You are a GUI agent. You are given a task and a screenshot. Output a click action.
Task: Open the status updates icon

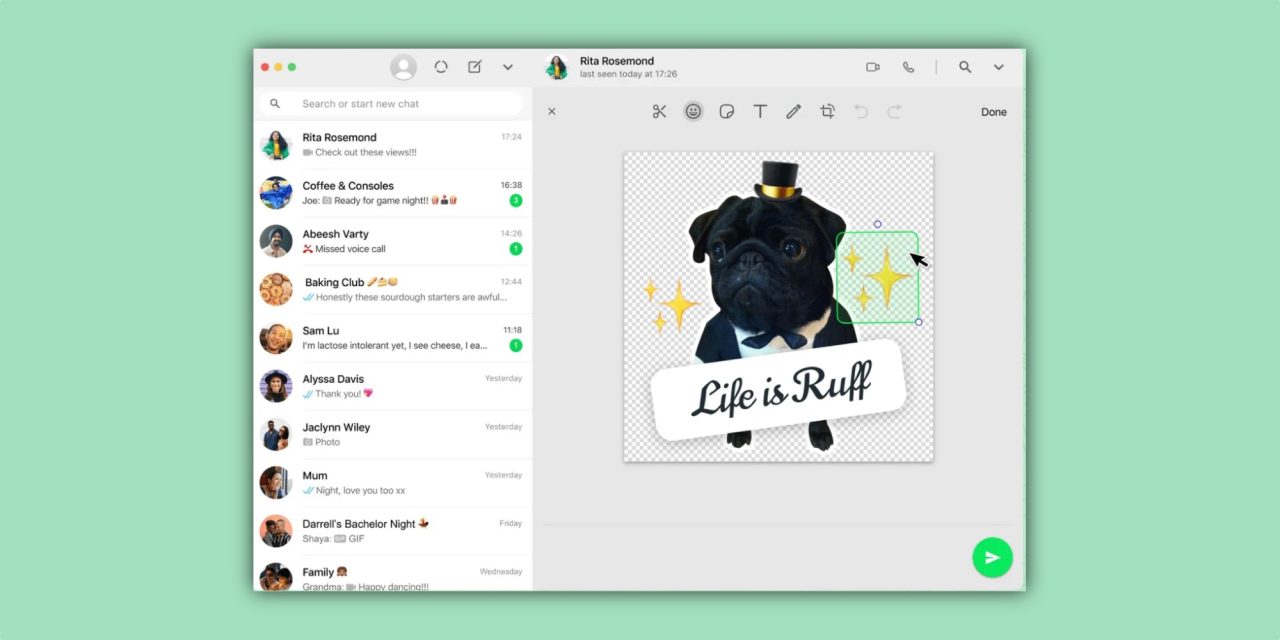pos(441,67)
